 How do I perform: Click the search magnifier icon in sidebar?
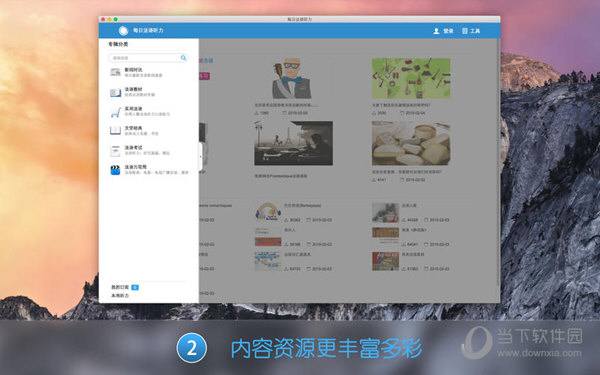[x=183, y=58]
